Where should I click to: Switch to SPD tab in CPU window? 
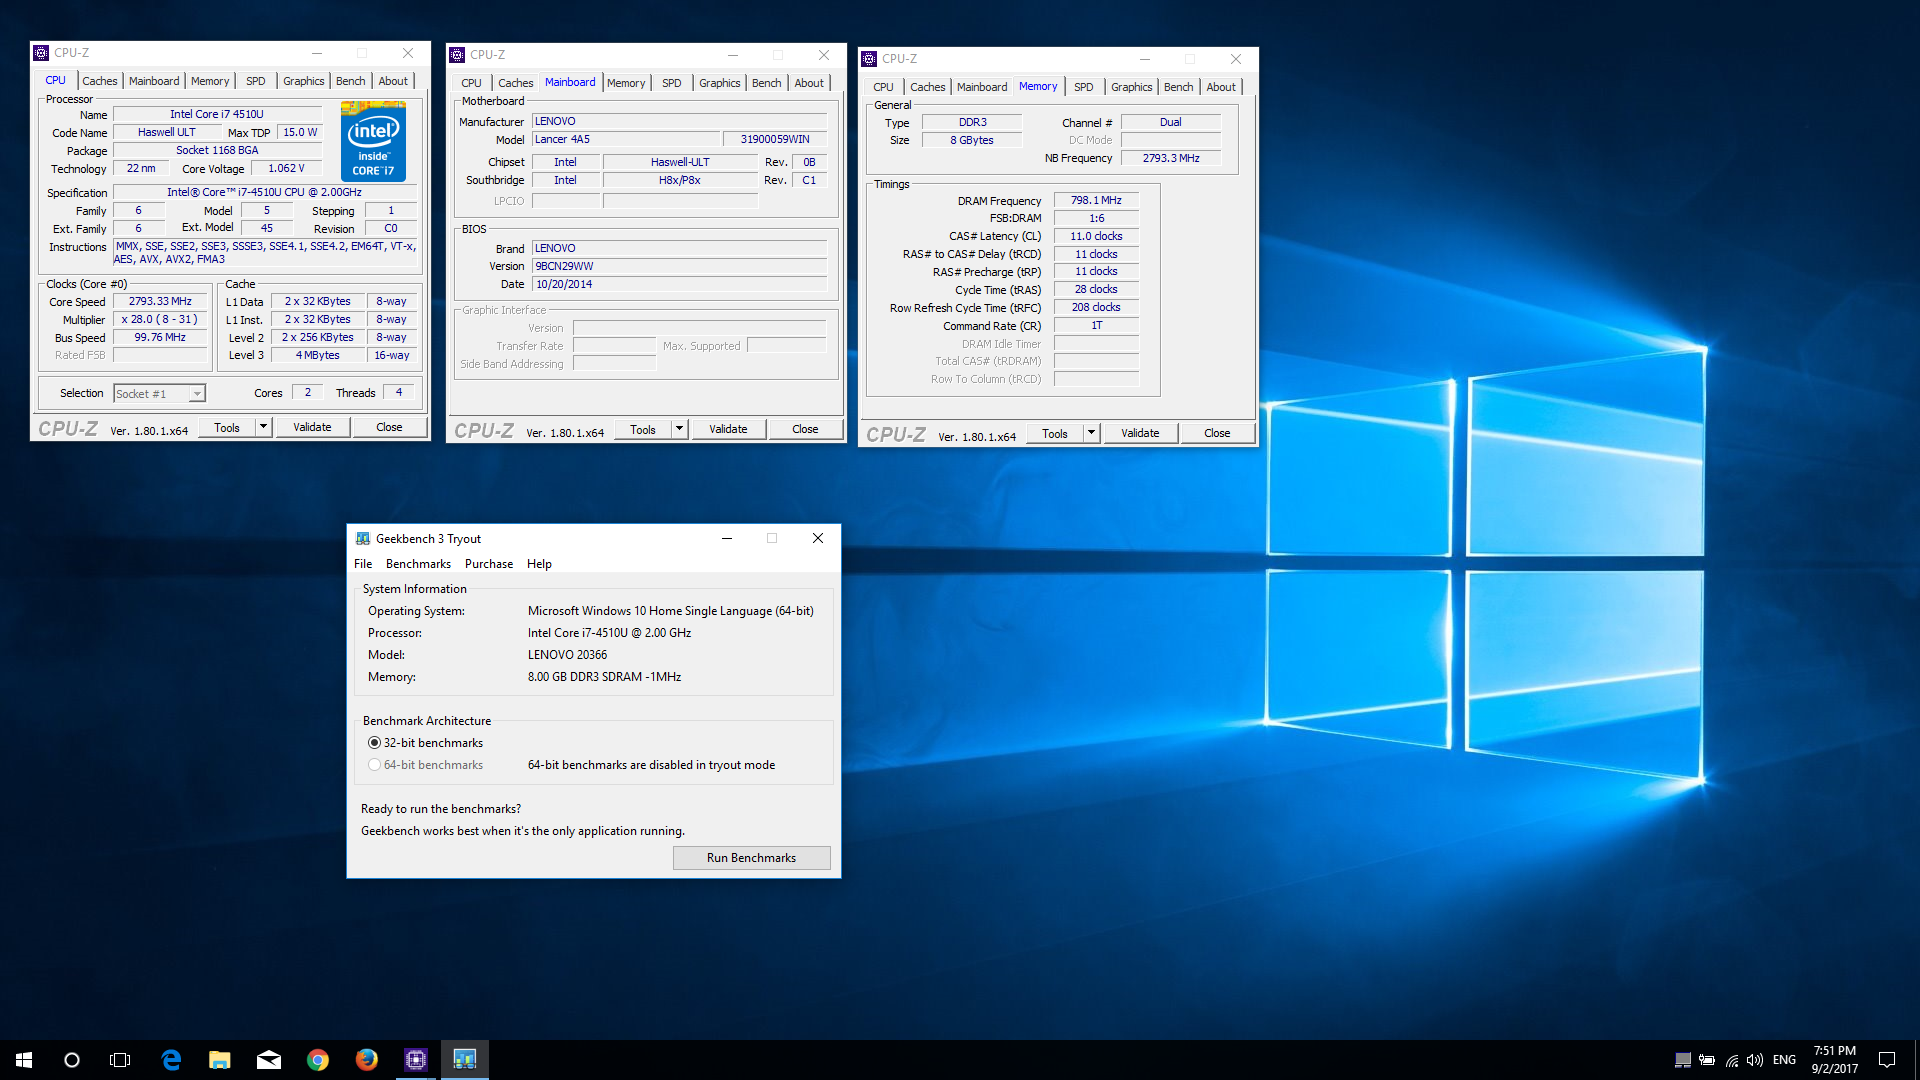point(256,81)
